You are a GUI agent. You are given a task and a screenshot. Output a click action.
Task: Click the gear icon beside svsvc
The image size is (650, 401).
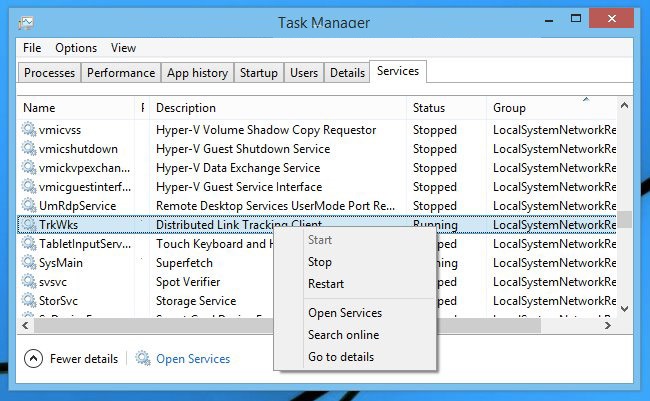tap(29, 282)
